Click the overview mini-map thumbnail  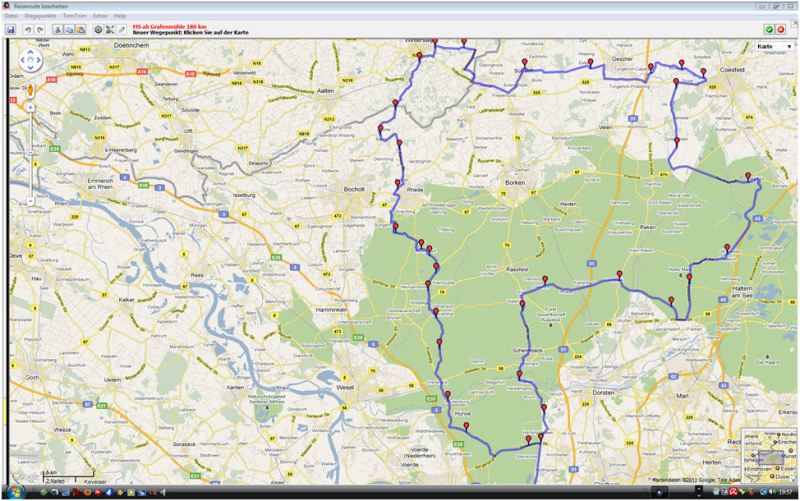point(769,456)
